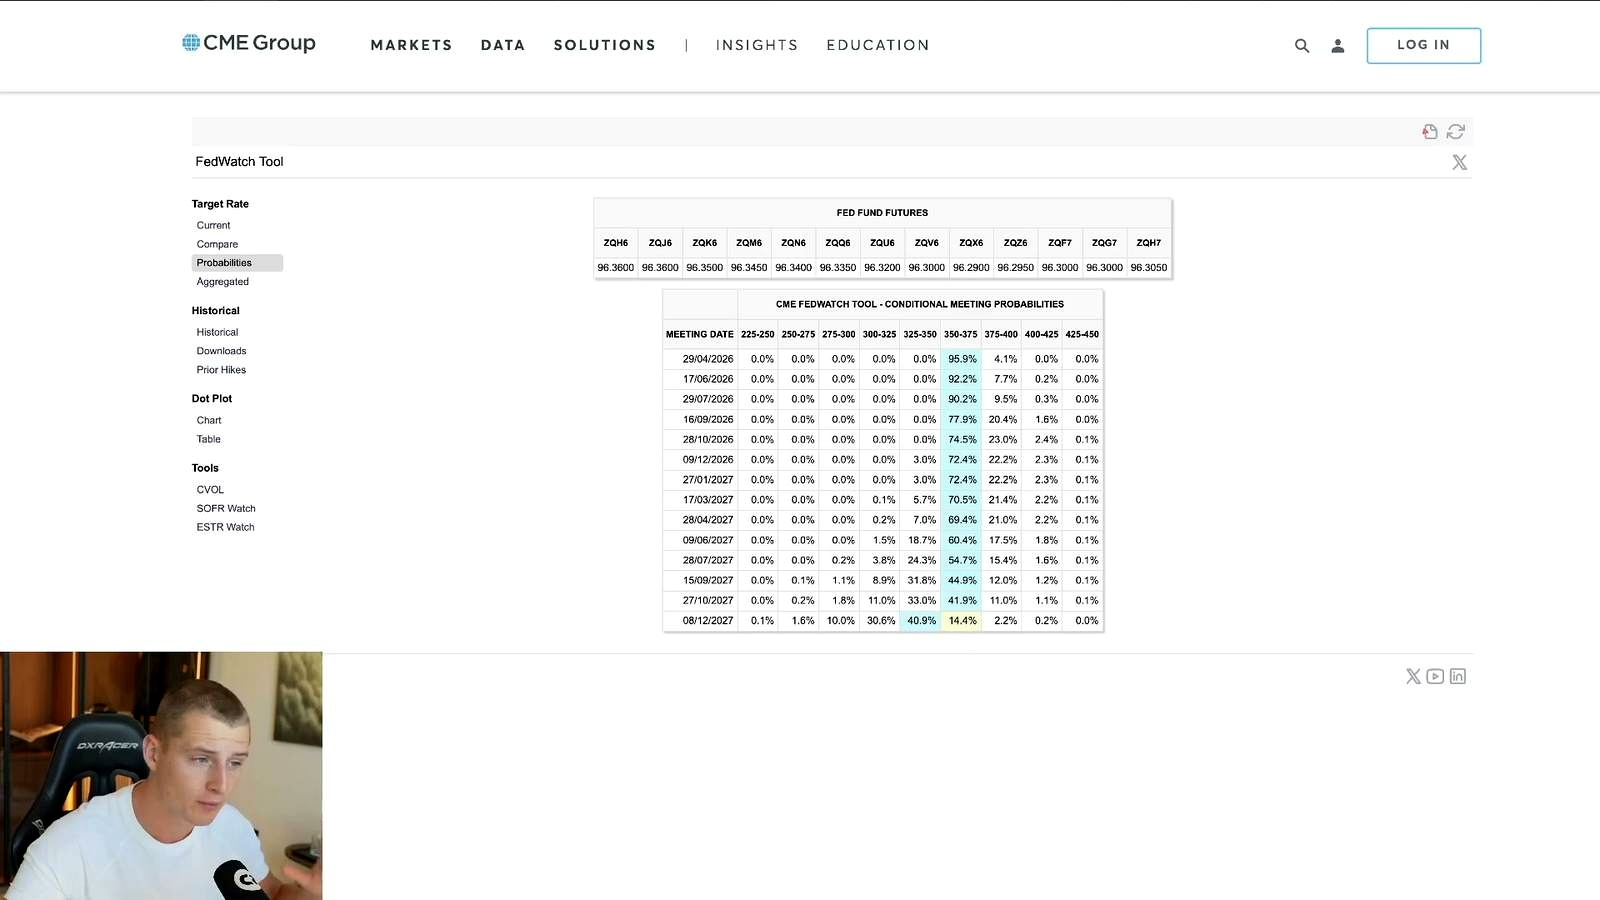1600x900 pixels.
Task: Open the Downloads sidebar link
Action: pos(221,351)
